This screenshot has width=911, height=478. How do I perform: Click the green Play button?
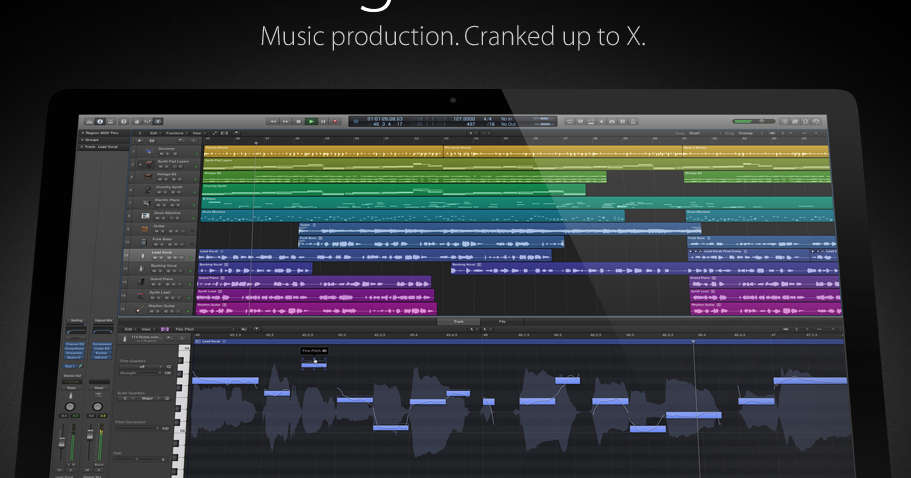pyautogui.click(x=311, y=121)
